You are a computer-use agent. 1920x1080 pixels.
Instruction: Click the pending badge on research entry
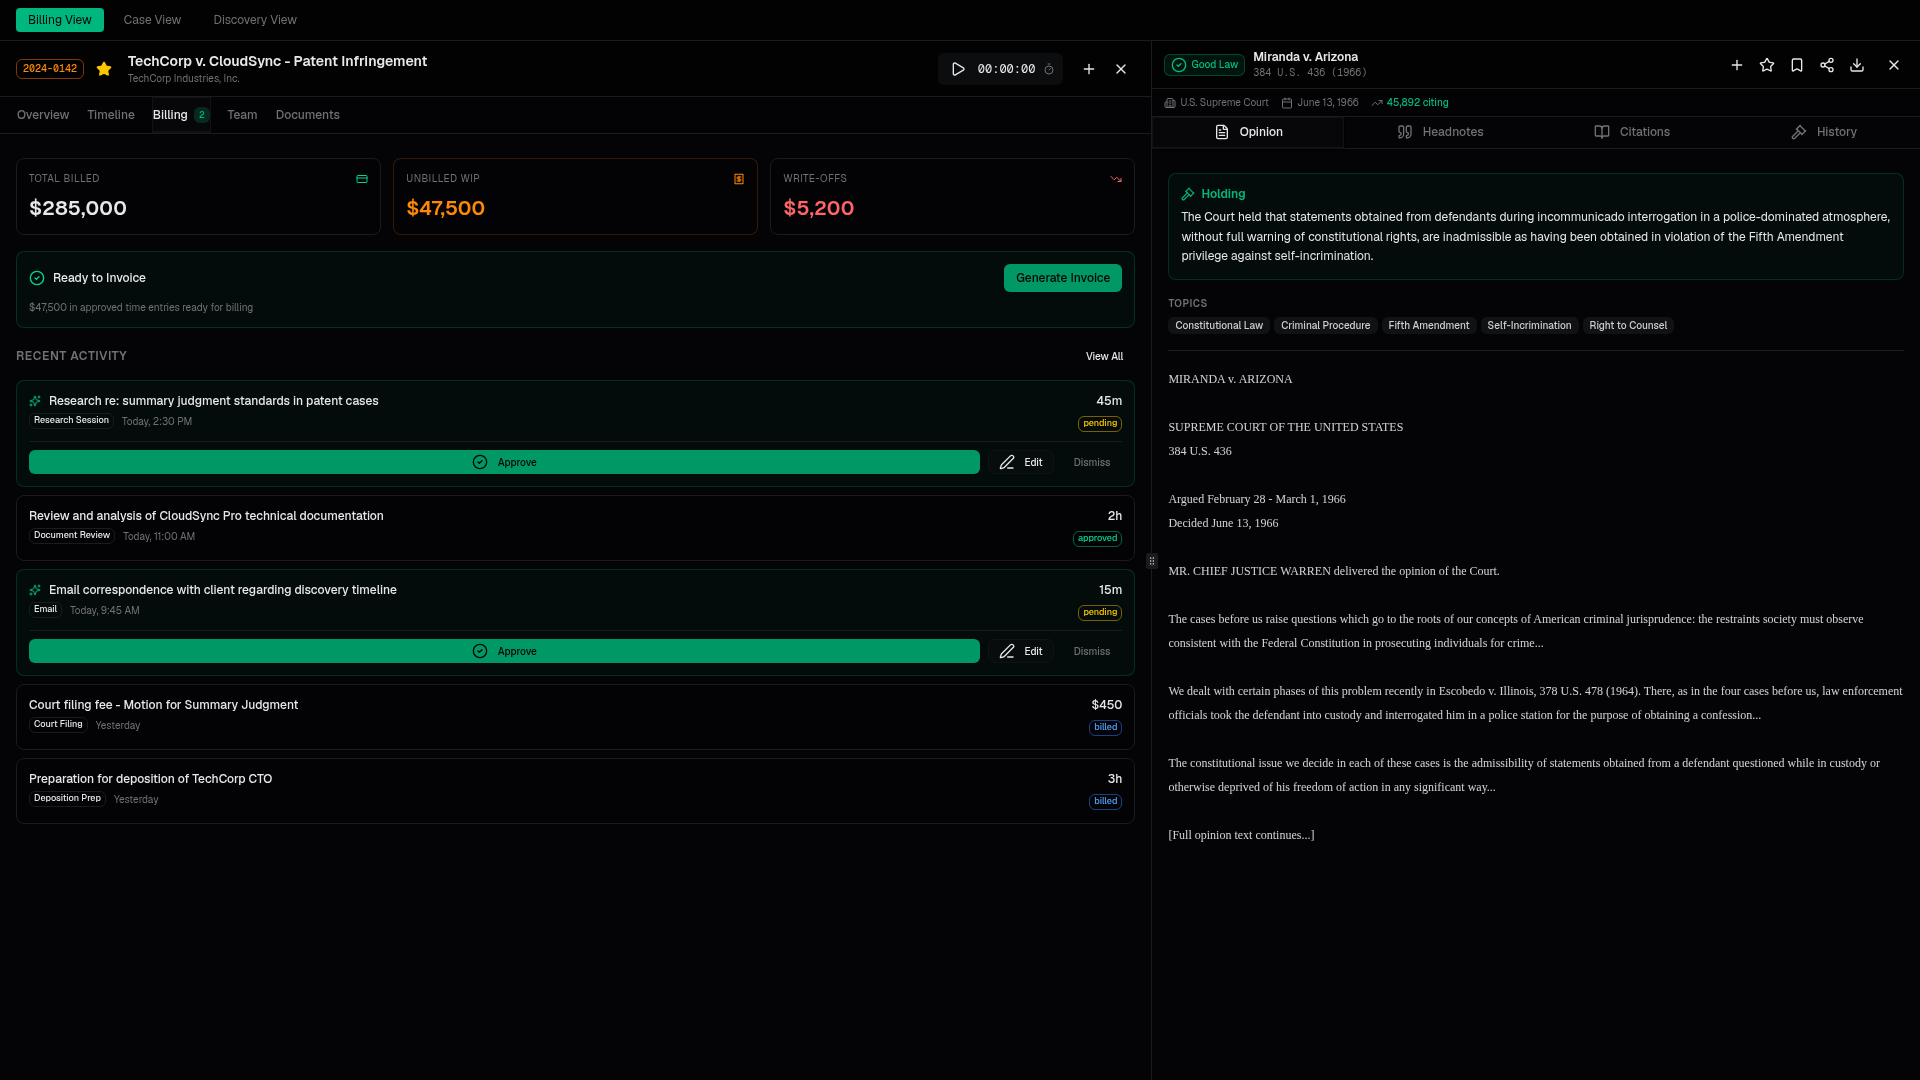click(1100, 424)
